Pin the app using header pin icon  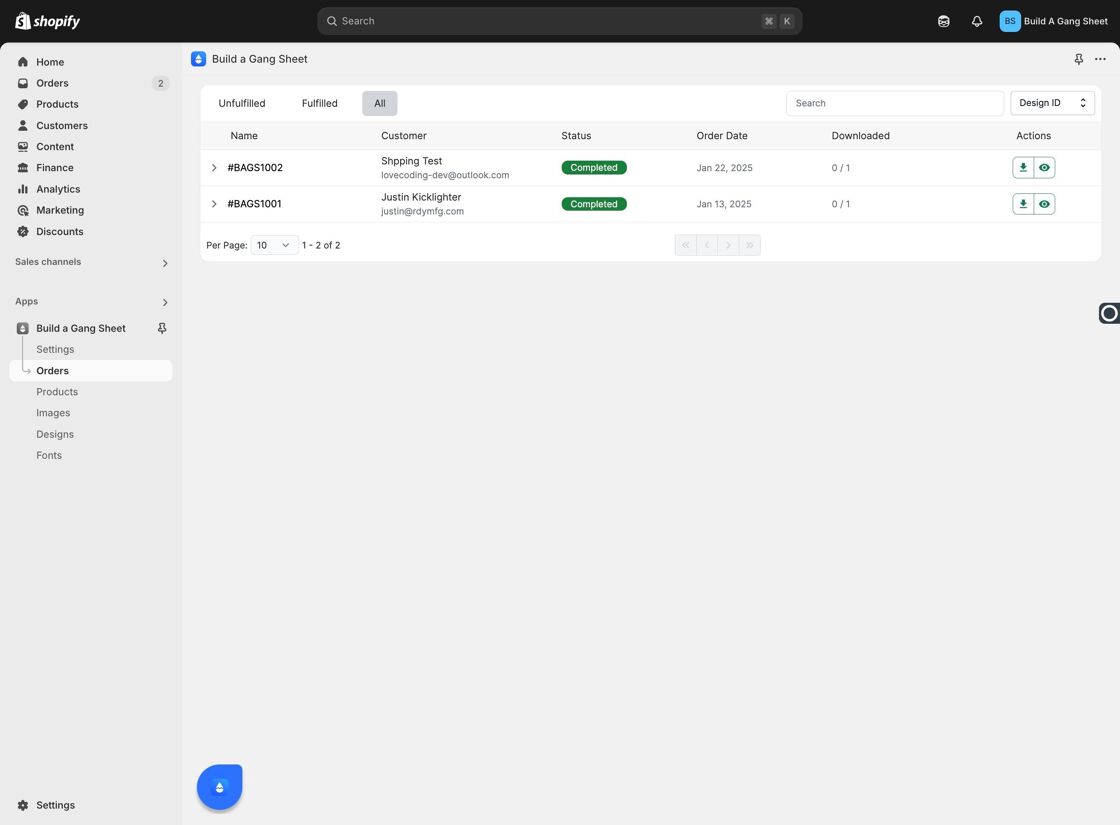(x=1079, y=59)
